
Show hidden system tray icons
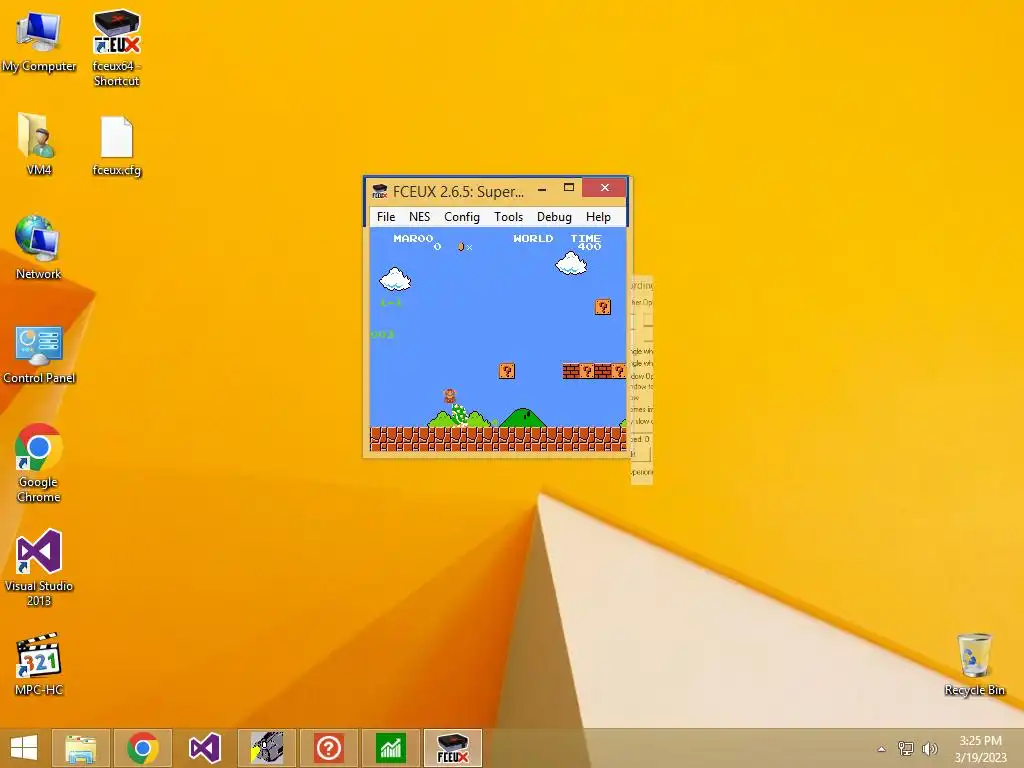point(882,749)
